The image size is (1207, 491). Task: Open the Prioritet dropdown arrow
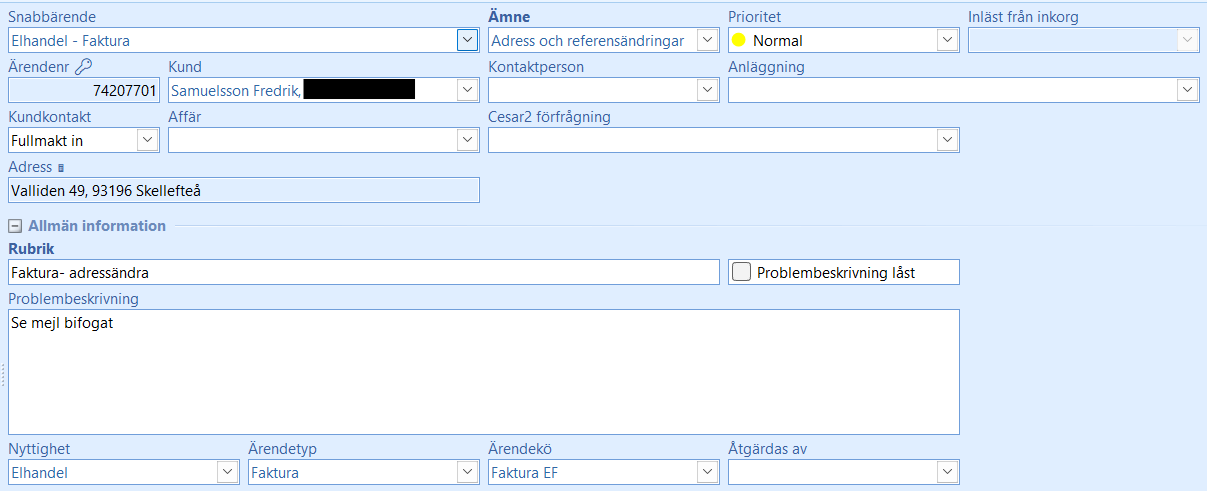click(947, 40)
